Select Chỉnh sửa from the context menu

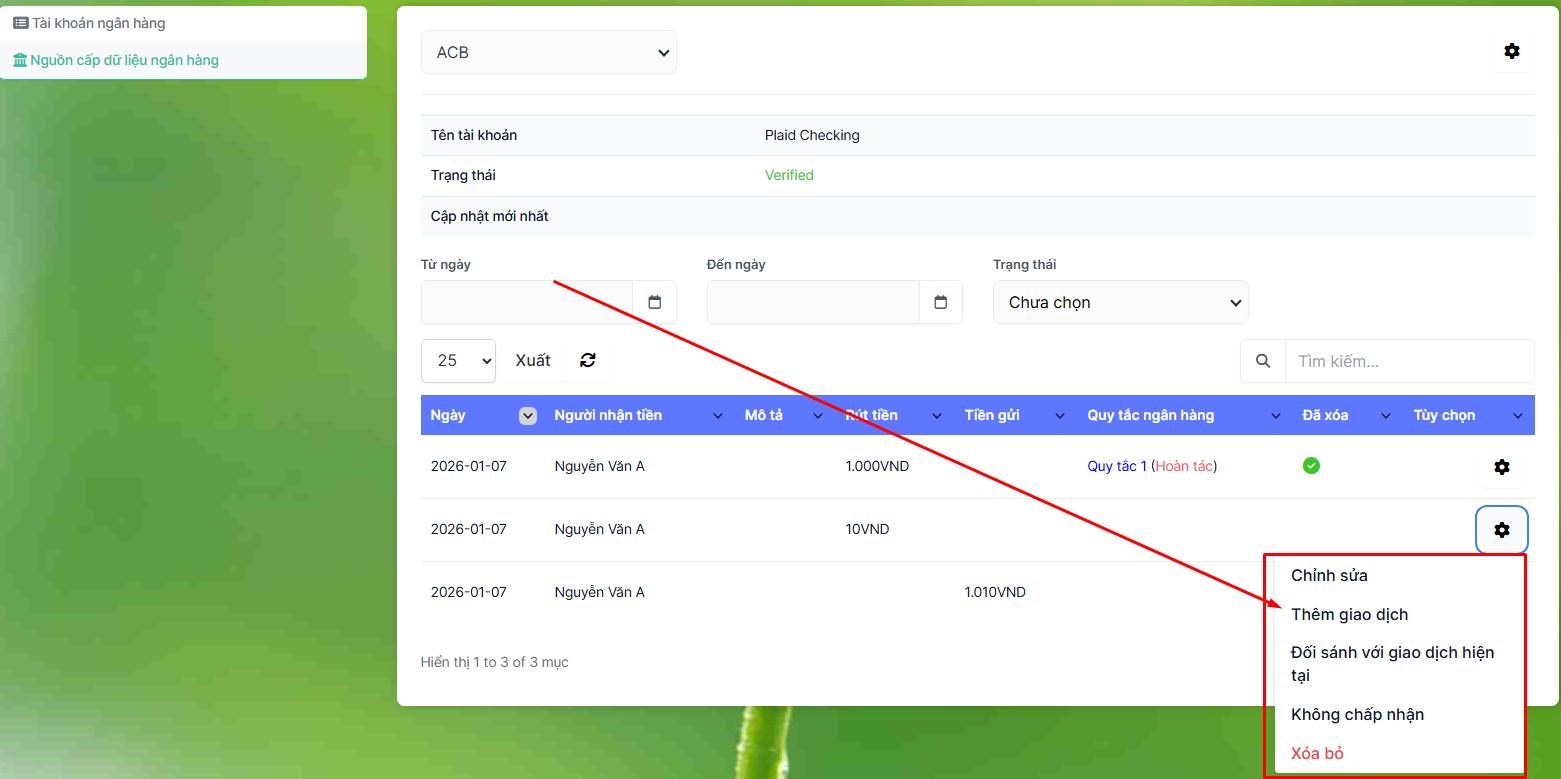pyautogui.click(x=1329, y=575)
